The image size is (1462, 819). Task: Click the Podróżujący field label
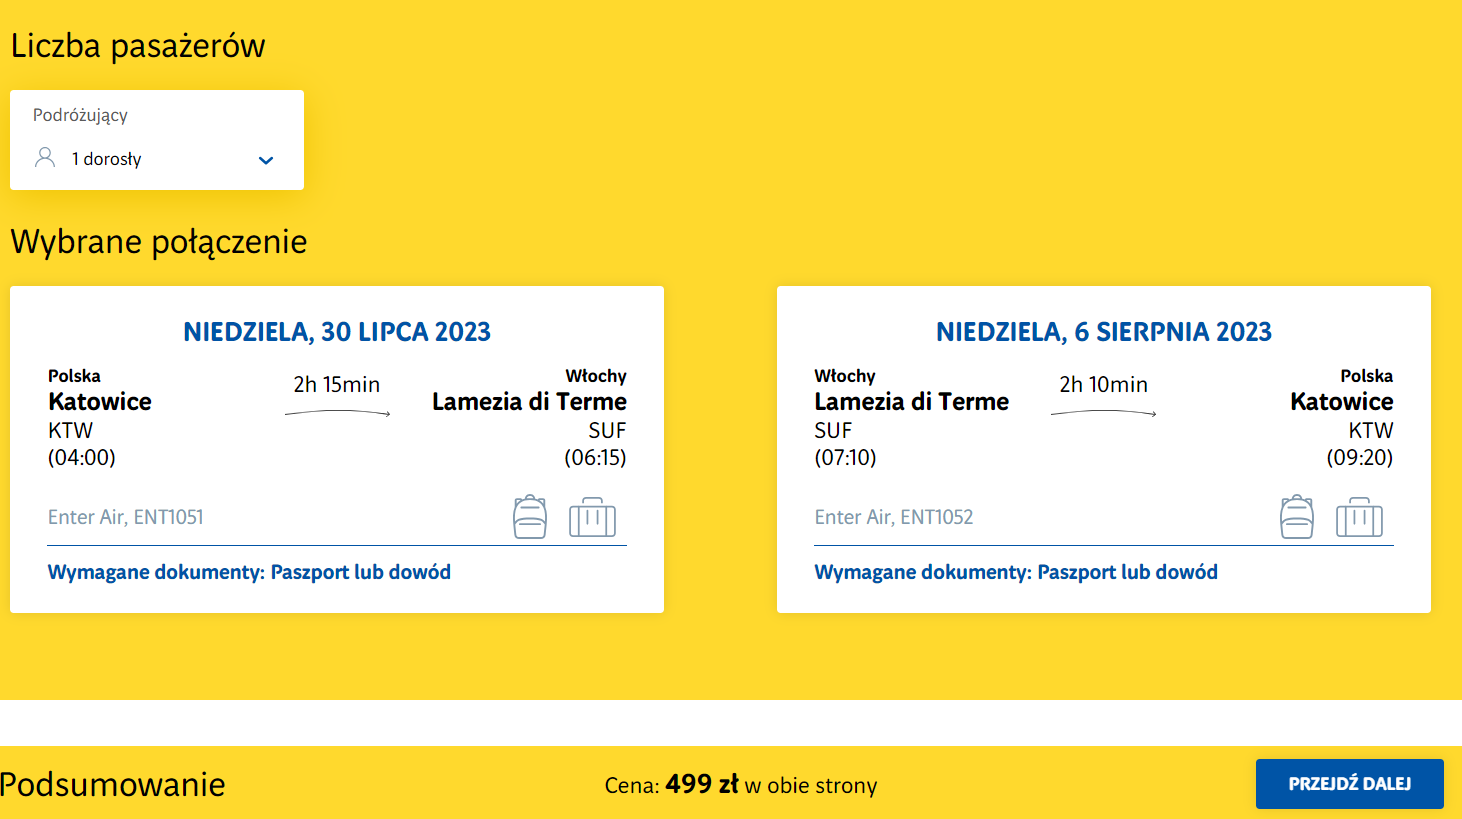click(80, 115)
